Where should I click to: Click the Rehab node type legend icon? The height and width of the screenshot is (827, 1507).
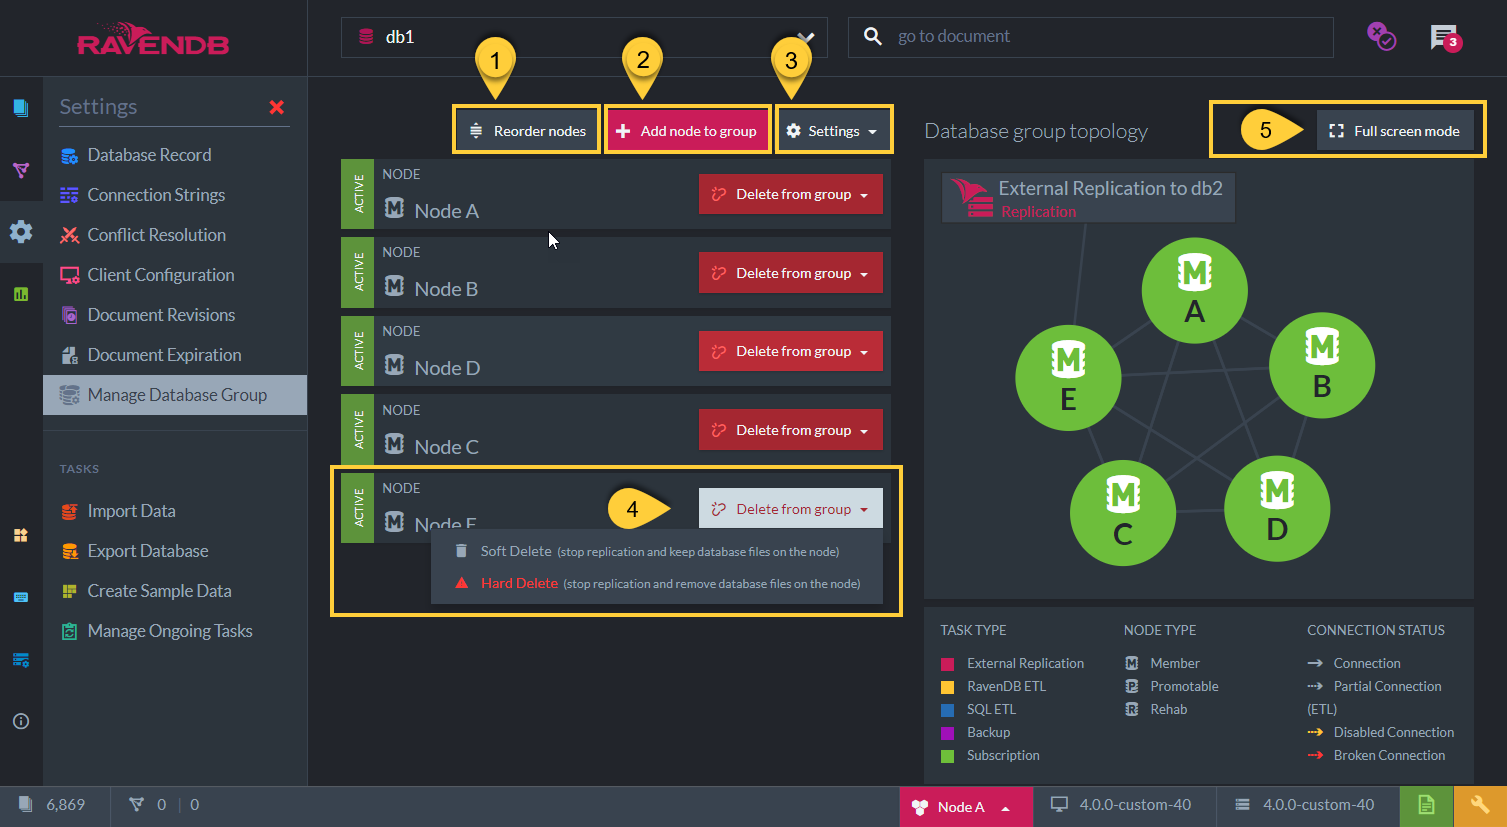1132,709
